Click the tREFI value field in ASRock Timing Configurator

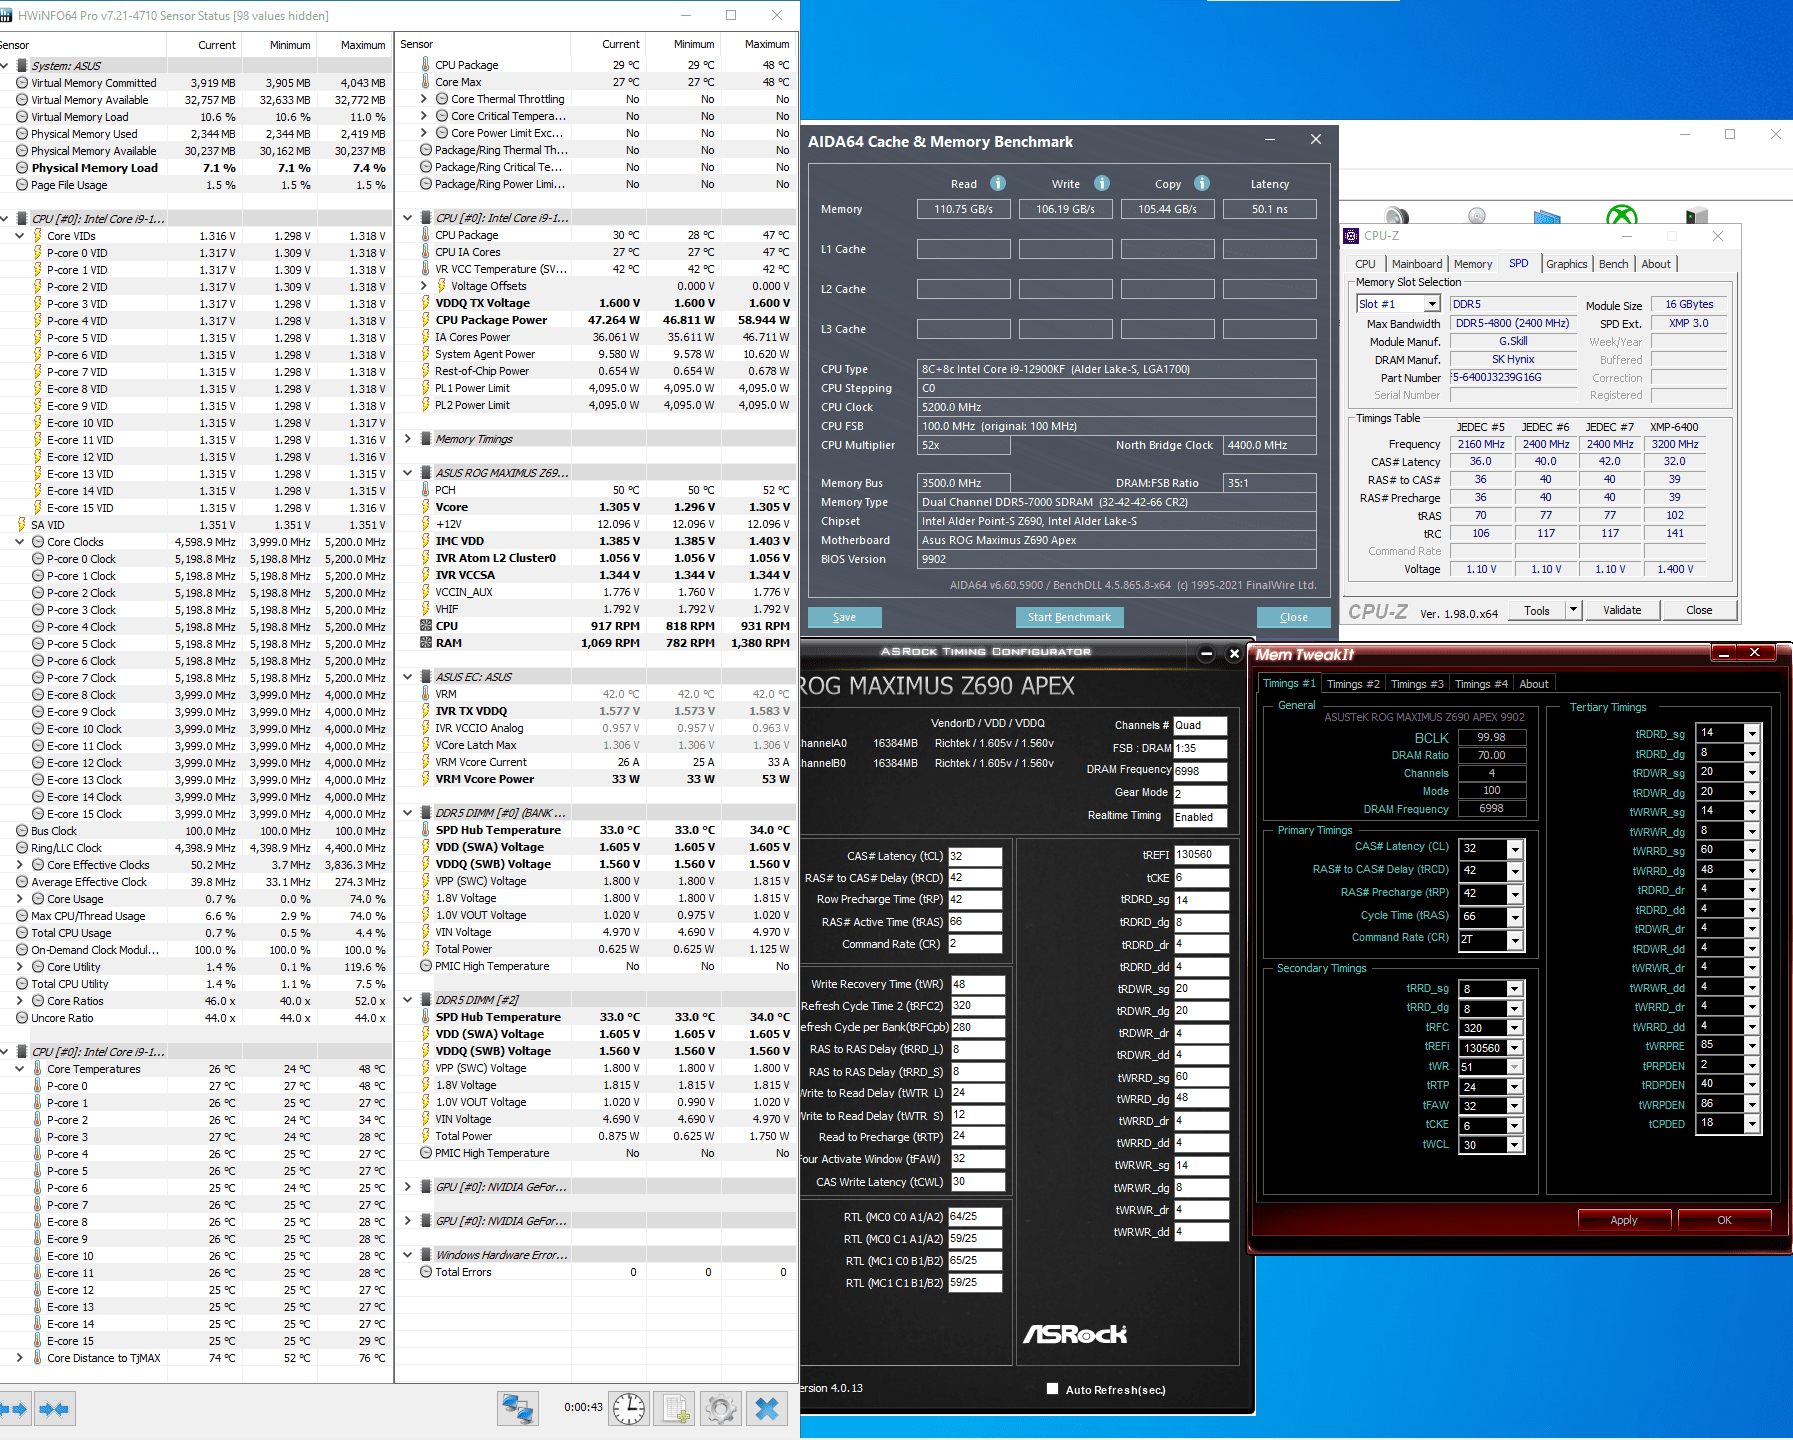(x=1200, y=855)
